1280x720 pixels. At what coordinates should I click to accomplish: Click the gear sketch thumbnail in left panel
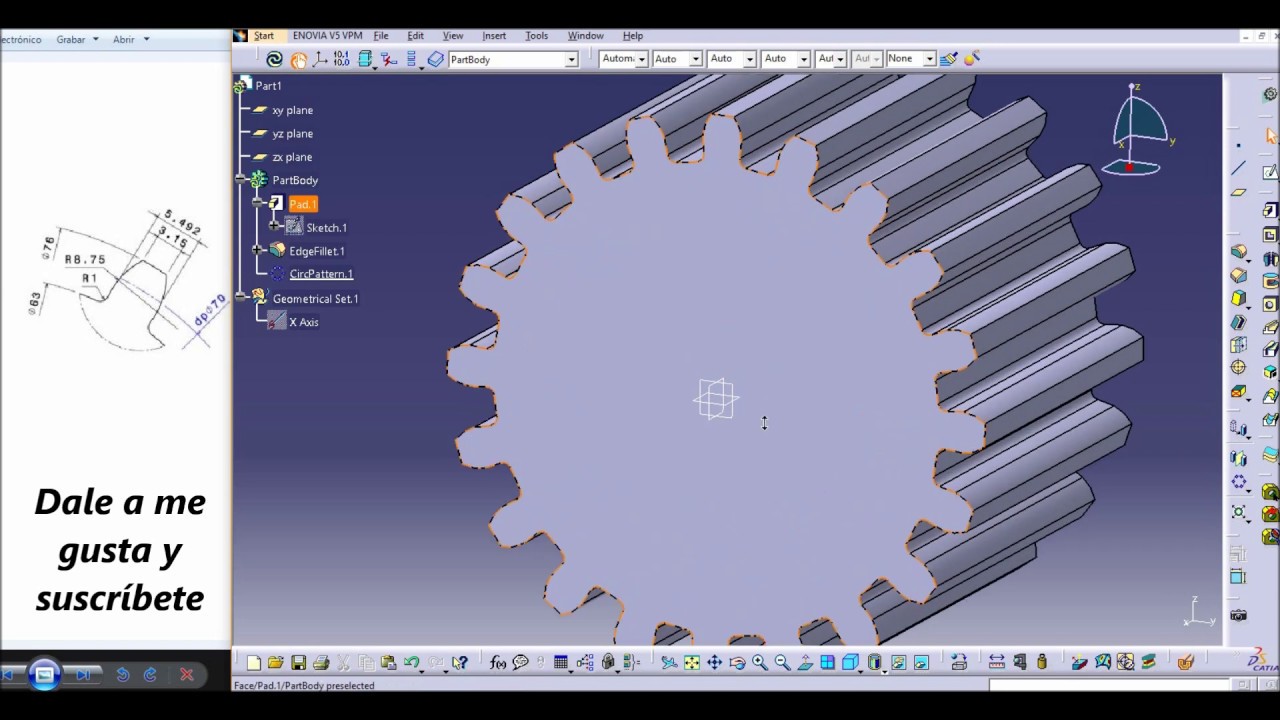[129, 280]
